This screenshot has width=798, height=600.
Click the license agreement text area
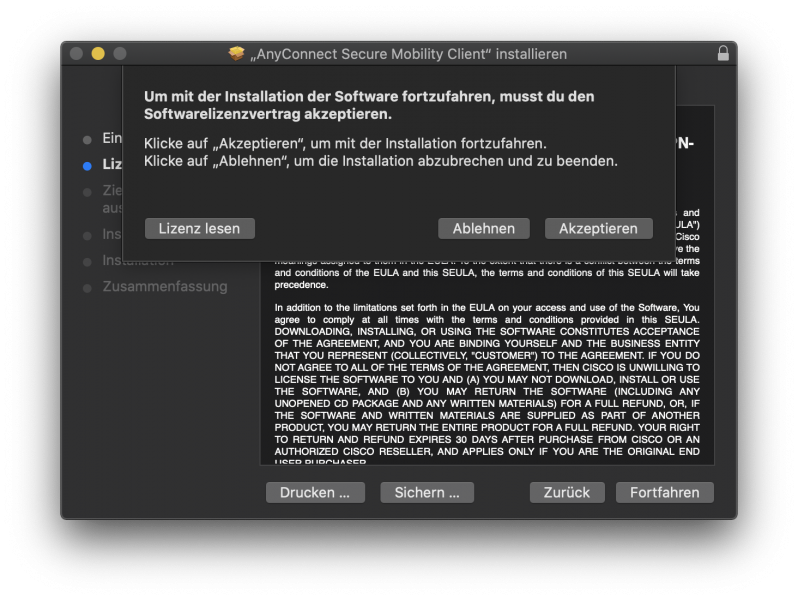pos(487,363)
